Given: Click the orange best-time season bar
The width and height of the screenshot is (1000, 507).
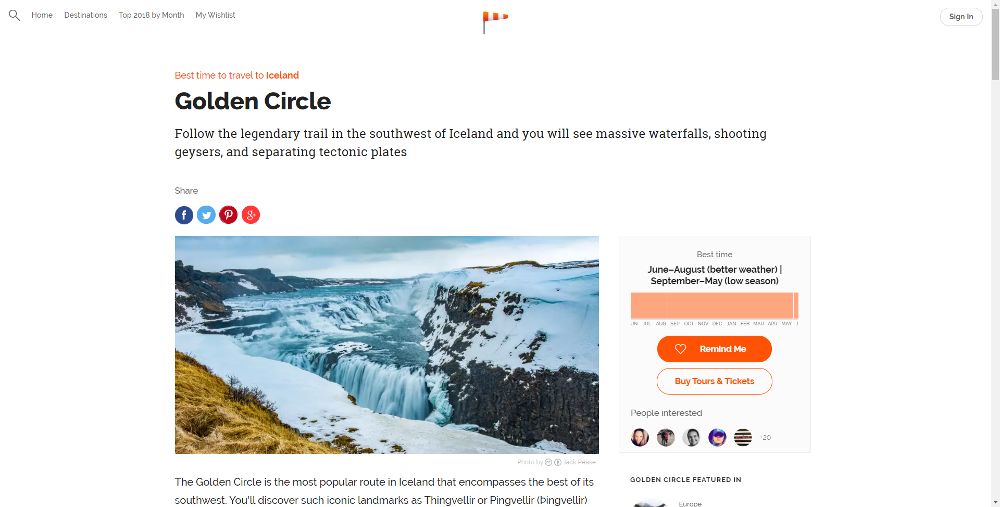Looking at the screenshot, I should click(x=714, y=305).
